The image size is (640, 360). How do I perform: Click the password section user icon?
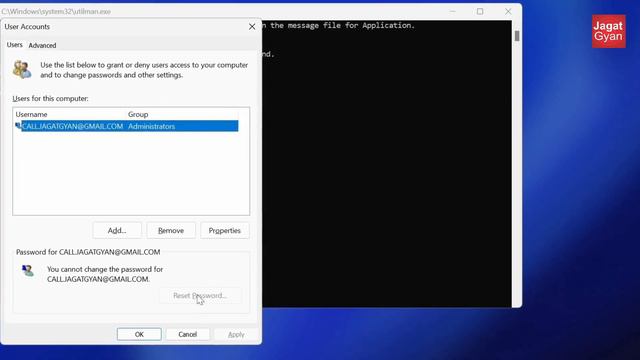pyautogui.click(x=27, y=271)
